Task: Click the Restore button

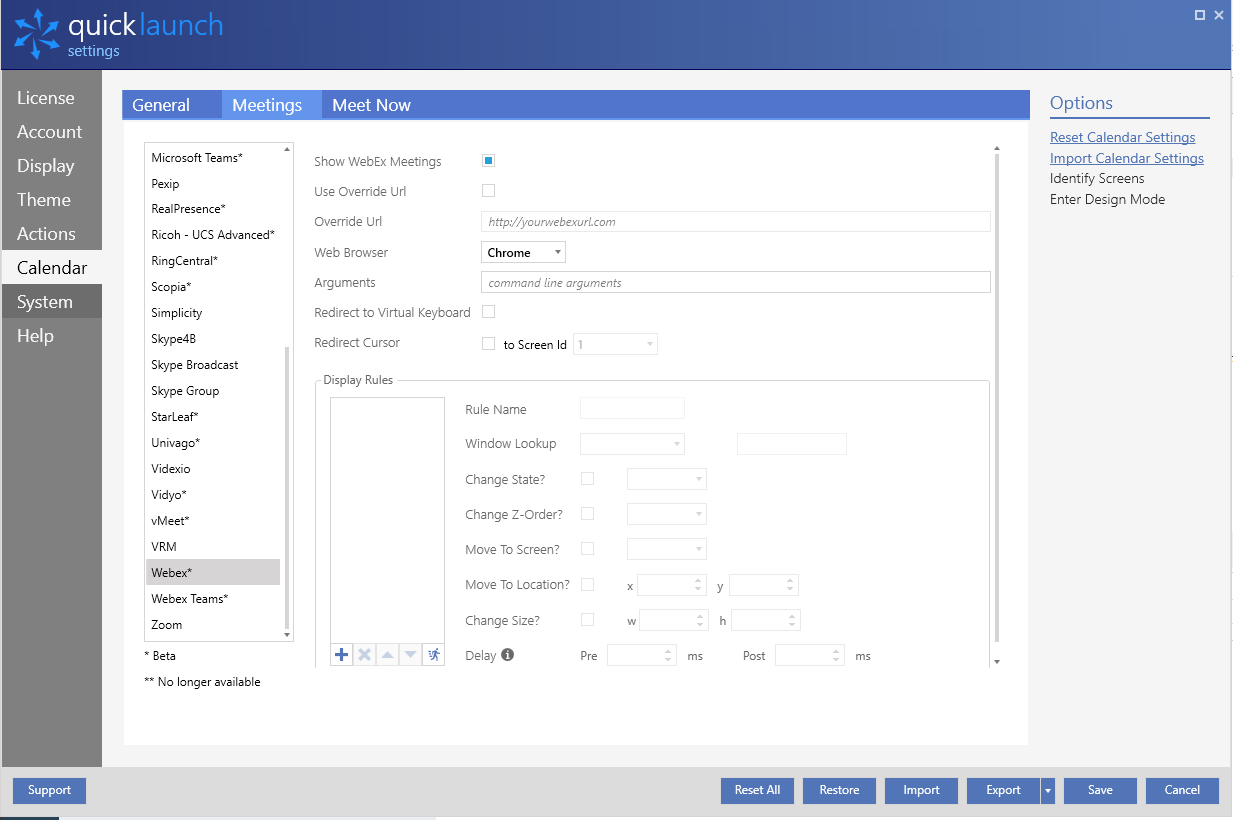Action: (840, 790)
